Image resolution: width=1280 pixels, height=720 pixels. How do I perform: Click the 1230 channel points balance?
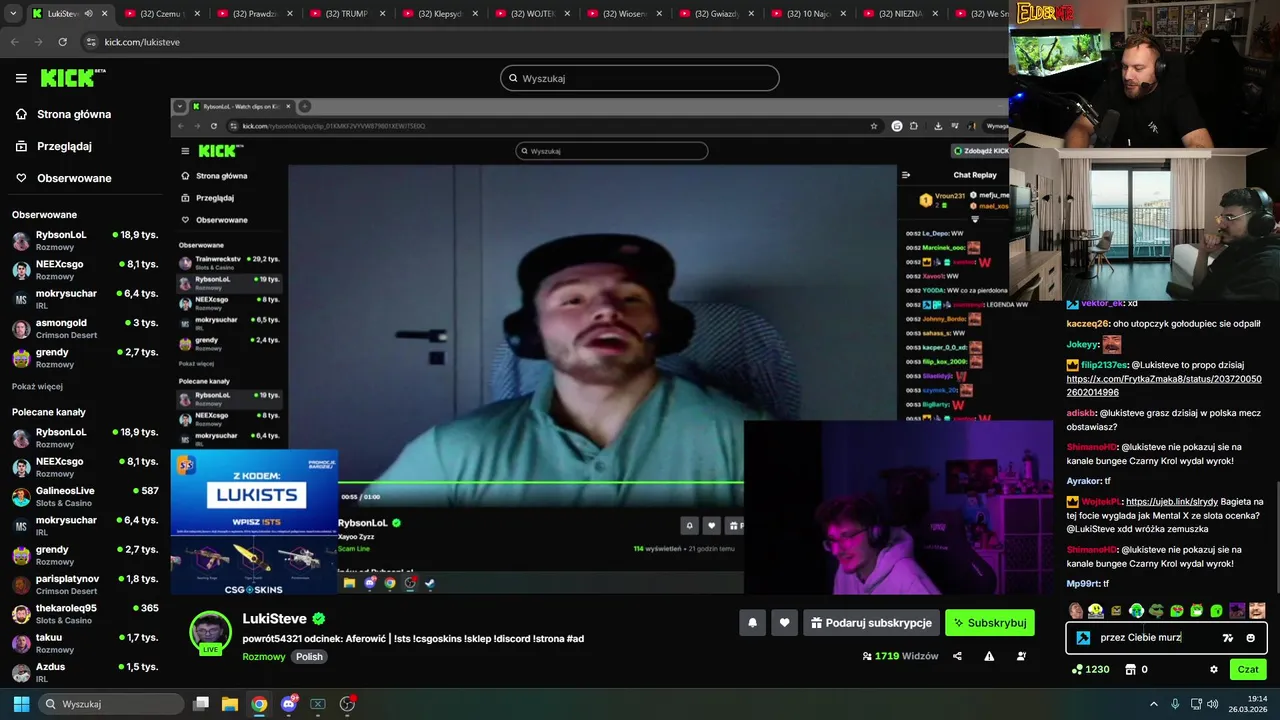[x=1089, y=670]
